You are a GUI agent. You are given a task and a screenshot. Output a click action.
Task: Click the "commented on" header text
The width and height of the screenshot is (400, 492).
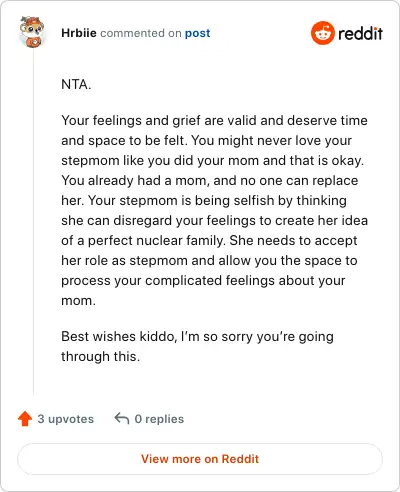[x=141, y=33]
